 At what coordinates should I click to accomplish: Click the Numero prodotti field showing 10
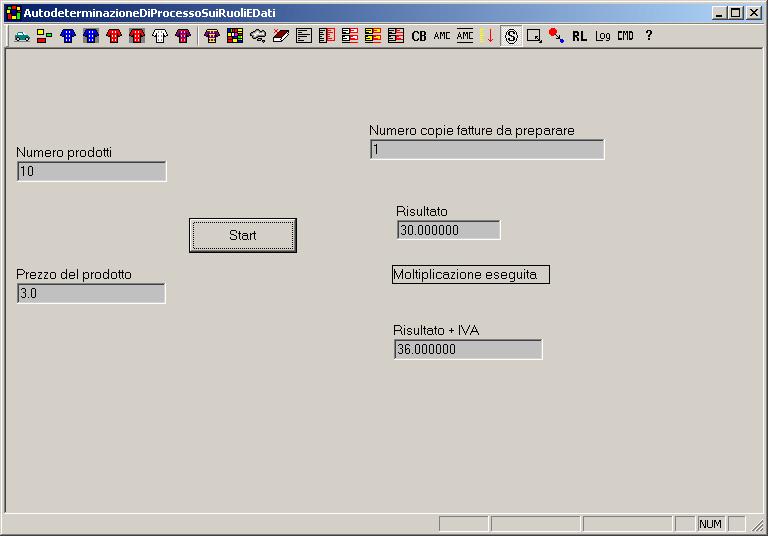click(92, 171)
